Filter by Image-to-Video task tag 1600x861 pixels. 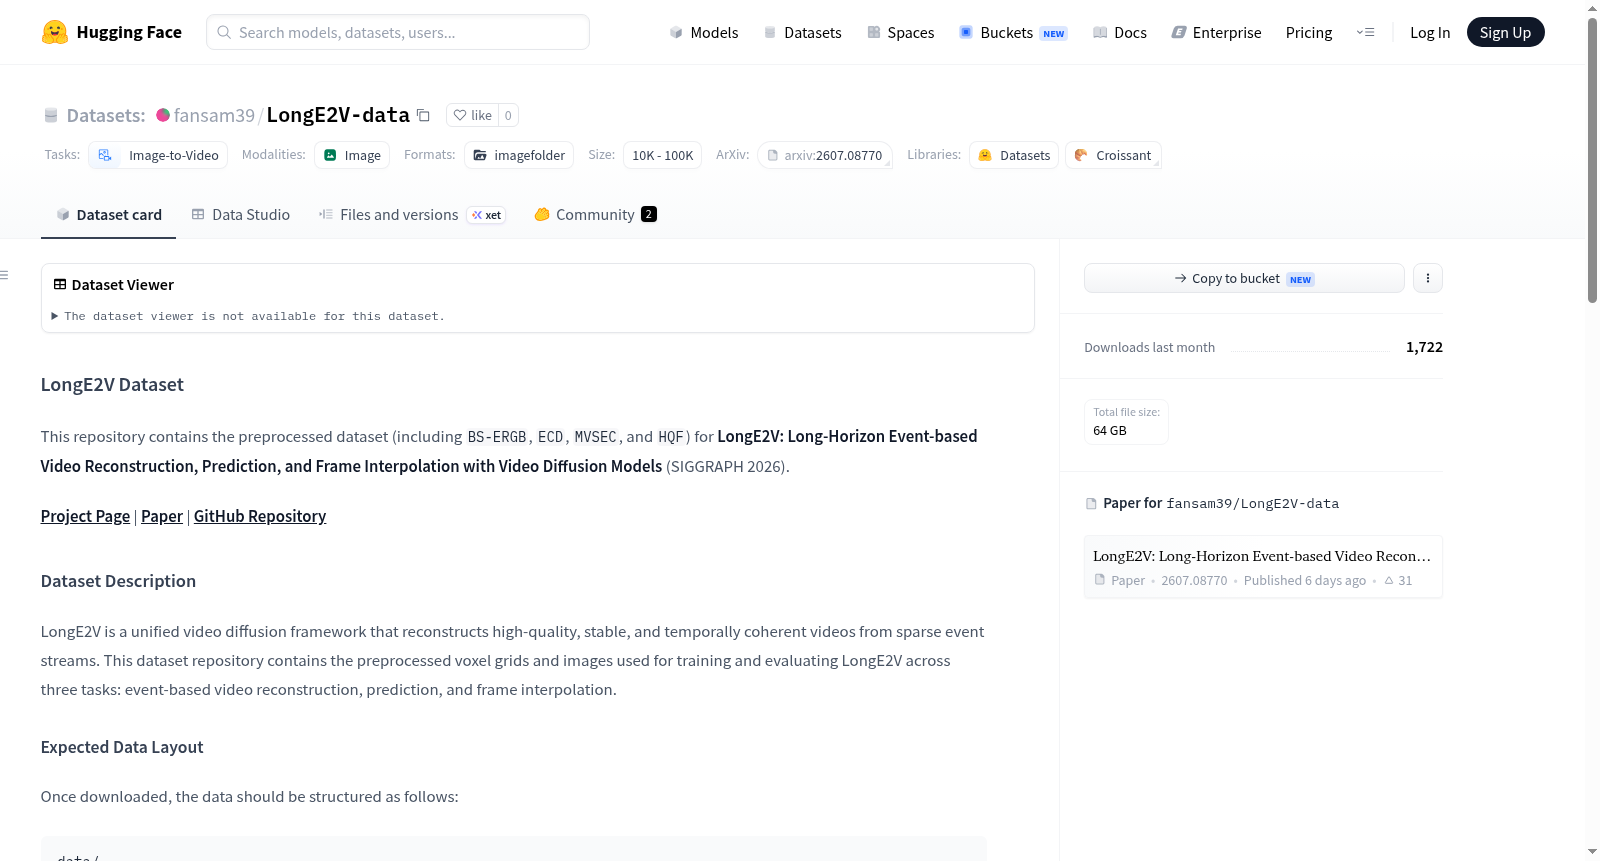click(x=158, y=155)
